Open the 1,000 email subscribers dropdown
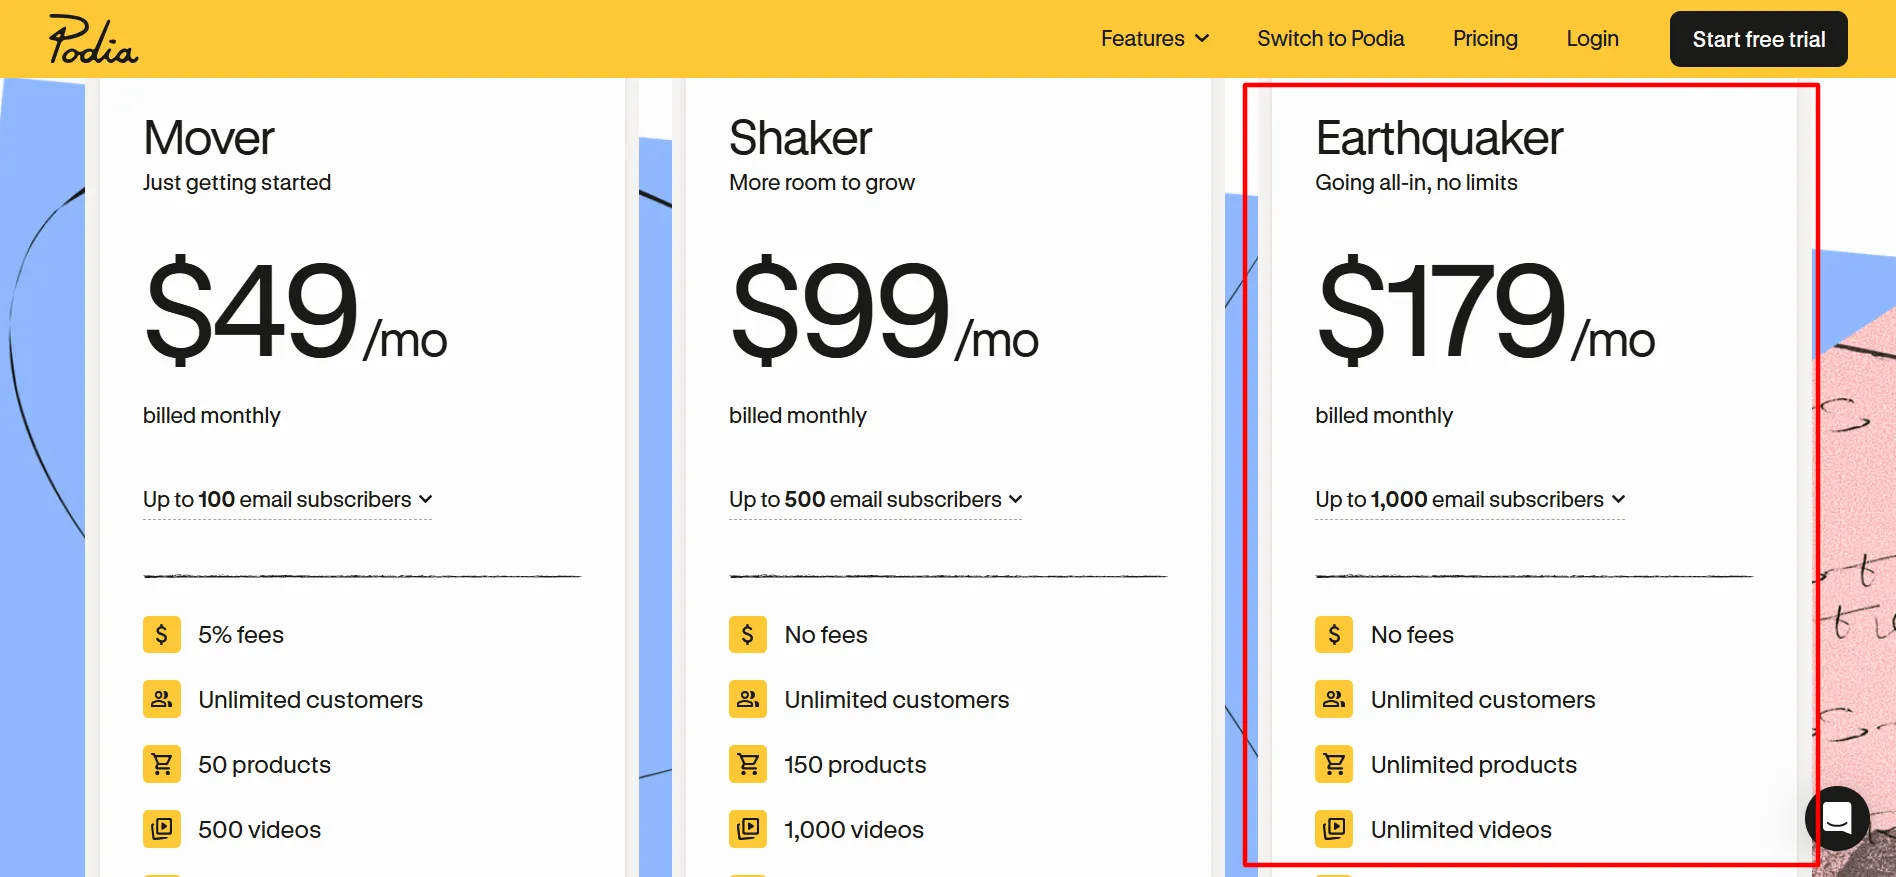The height and width of the screenshot is (877, 1896). (x=1470, y=499)
